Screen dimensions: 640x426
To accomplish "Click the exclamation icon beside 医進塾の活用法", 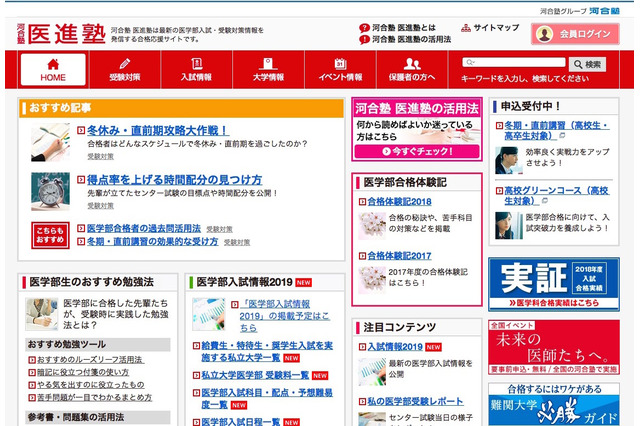I will pyautogui.click(x=364, y=40).
